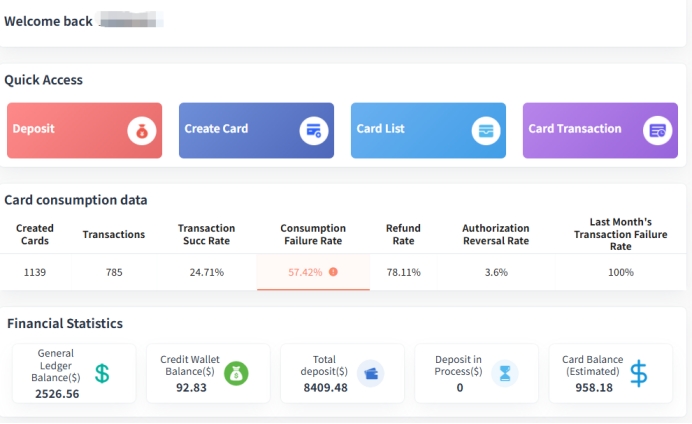The width and height of the screenshot is (692, 424).
Task: Click the Card Transaction circular icon
Action: [658, 131]
